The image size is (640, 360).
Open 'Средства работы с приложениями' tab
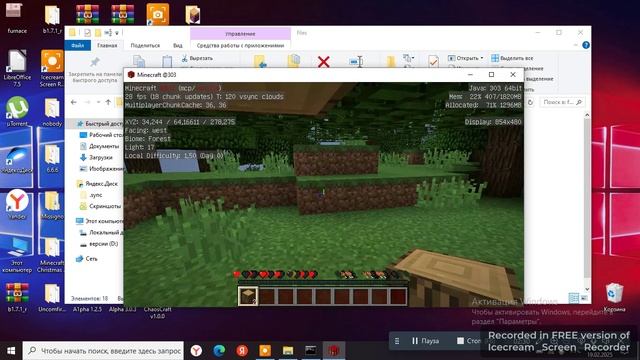(x=240, y=45)
